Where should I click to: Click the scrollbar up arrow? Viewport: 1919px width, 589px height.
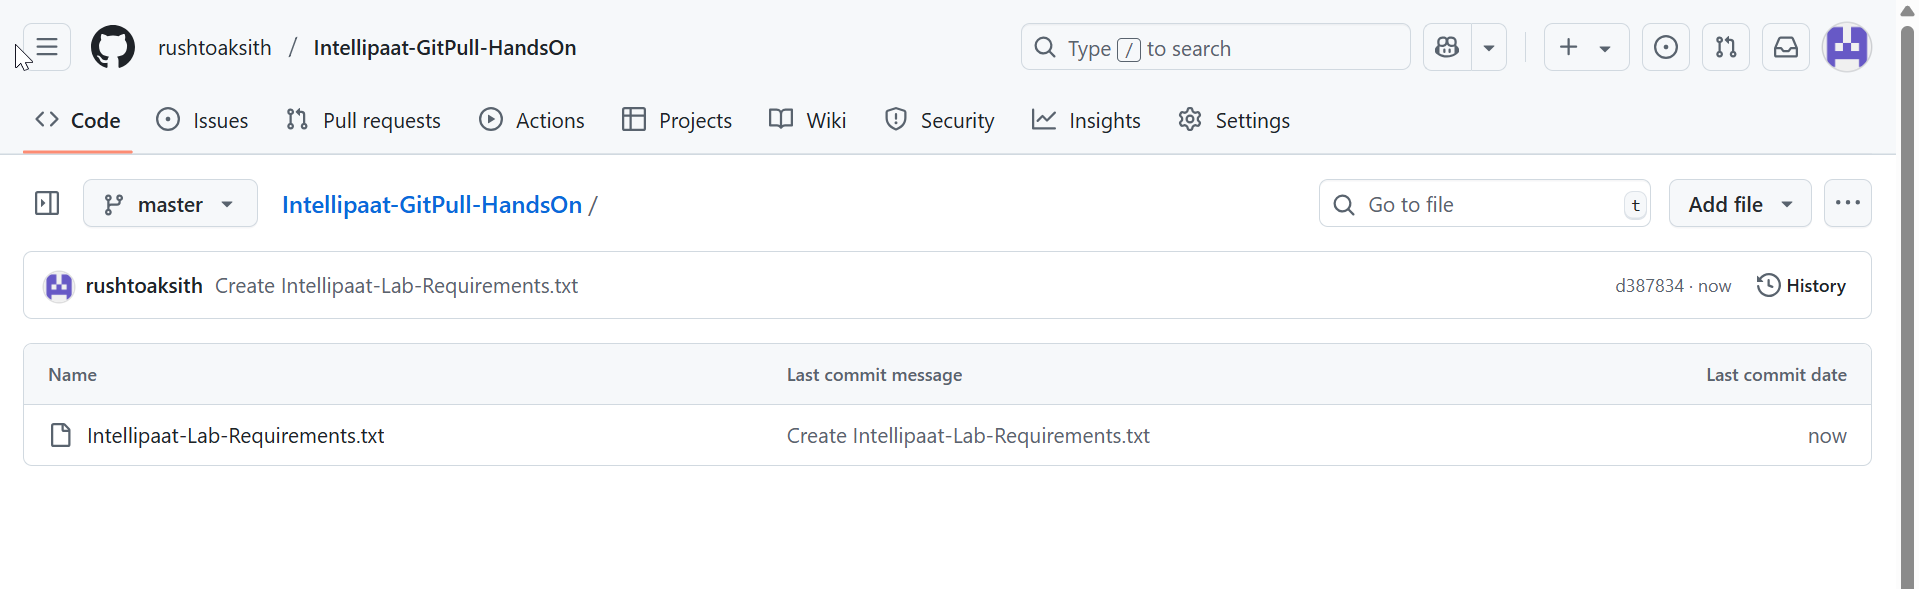1907,11
